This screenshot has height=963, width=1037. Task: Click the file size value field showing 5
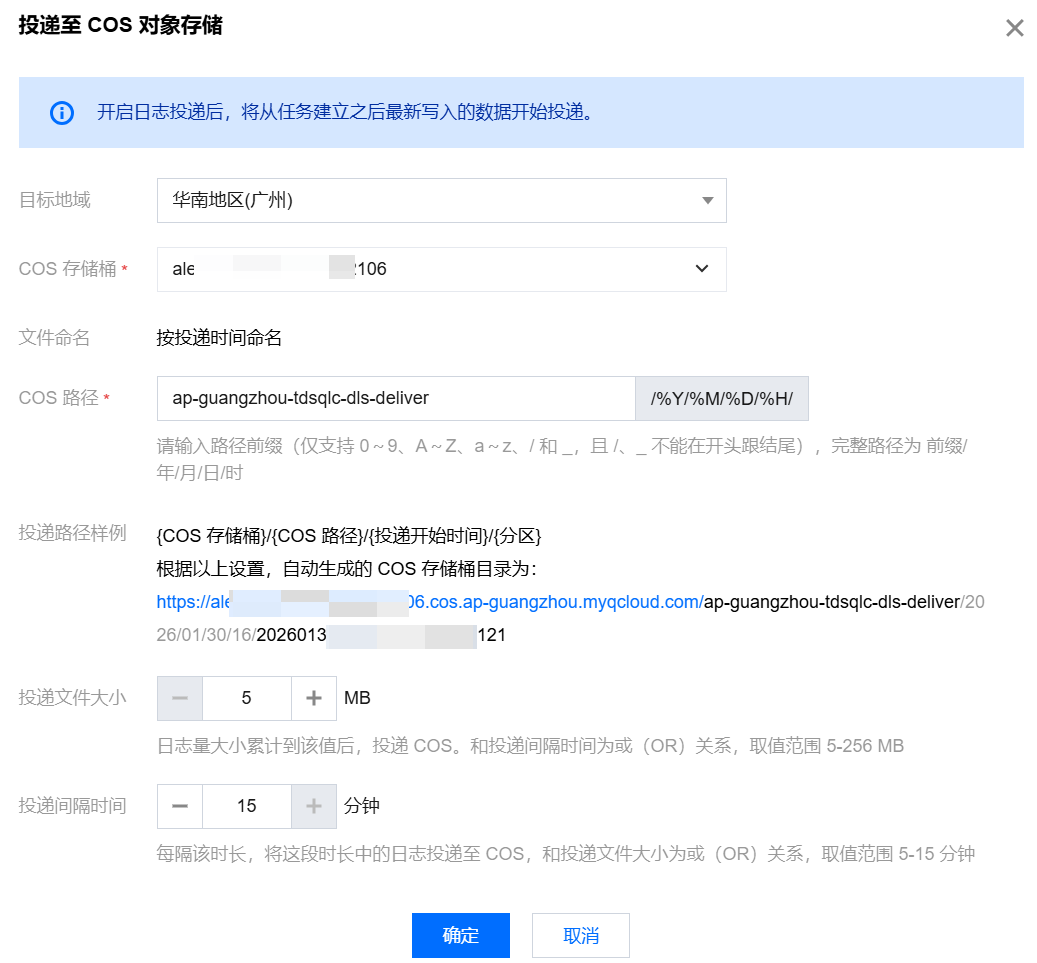tap(247, 698)
